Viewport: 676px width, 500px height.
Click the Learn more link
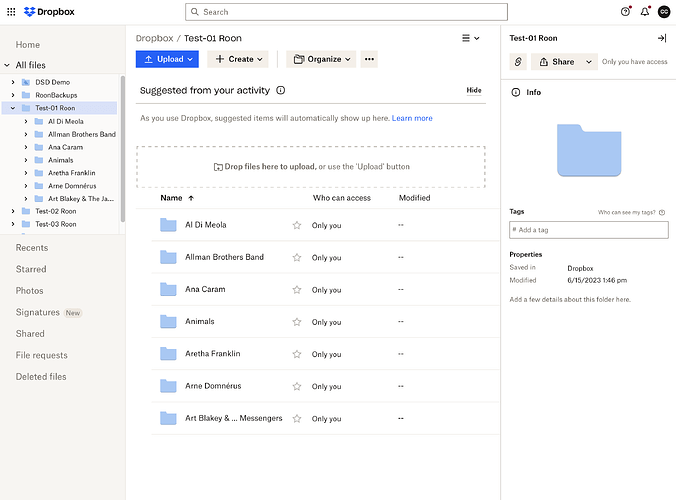(x=412, y=118)
